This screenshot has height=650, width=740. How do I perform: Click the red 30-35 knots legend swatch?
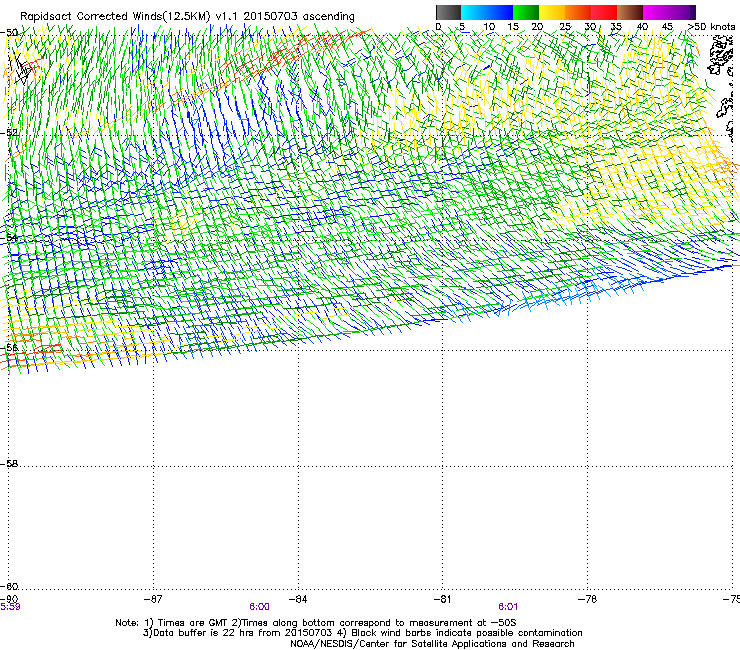[x=604, y=12]
